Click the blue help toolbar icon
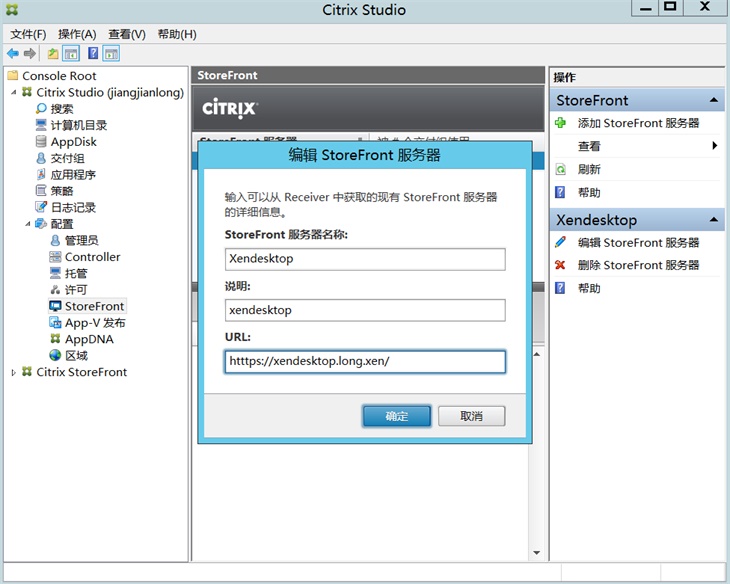Image resolution: width=730 pixels, height=584 pixels. tap(93, 53)
